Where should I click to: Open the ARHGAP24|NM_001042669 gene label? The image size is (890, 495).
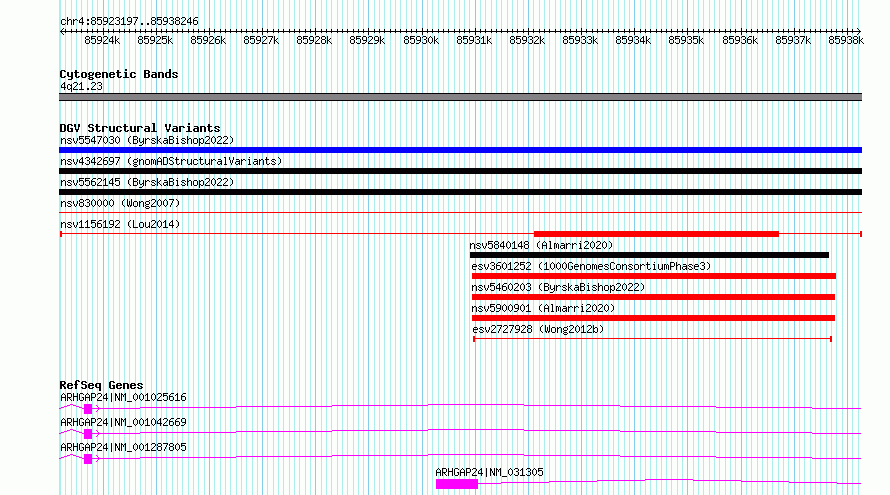coord(123,422)
